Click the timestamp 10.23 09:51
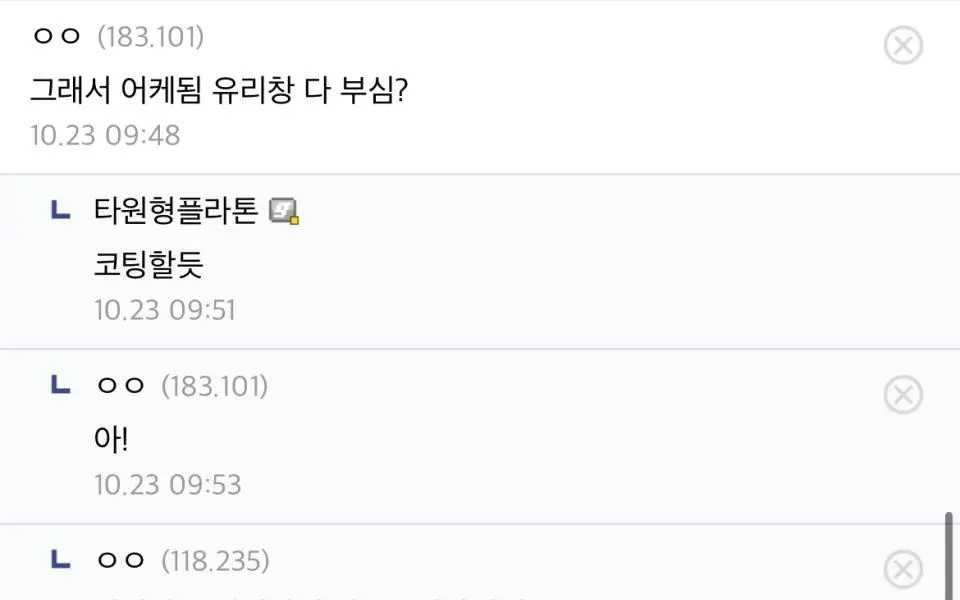This screenshot has height=600, width=960. 165,310
